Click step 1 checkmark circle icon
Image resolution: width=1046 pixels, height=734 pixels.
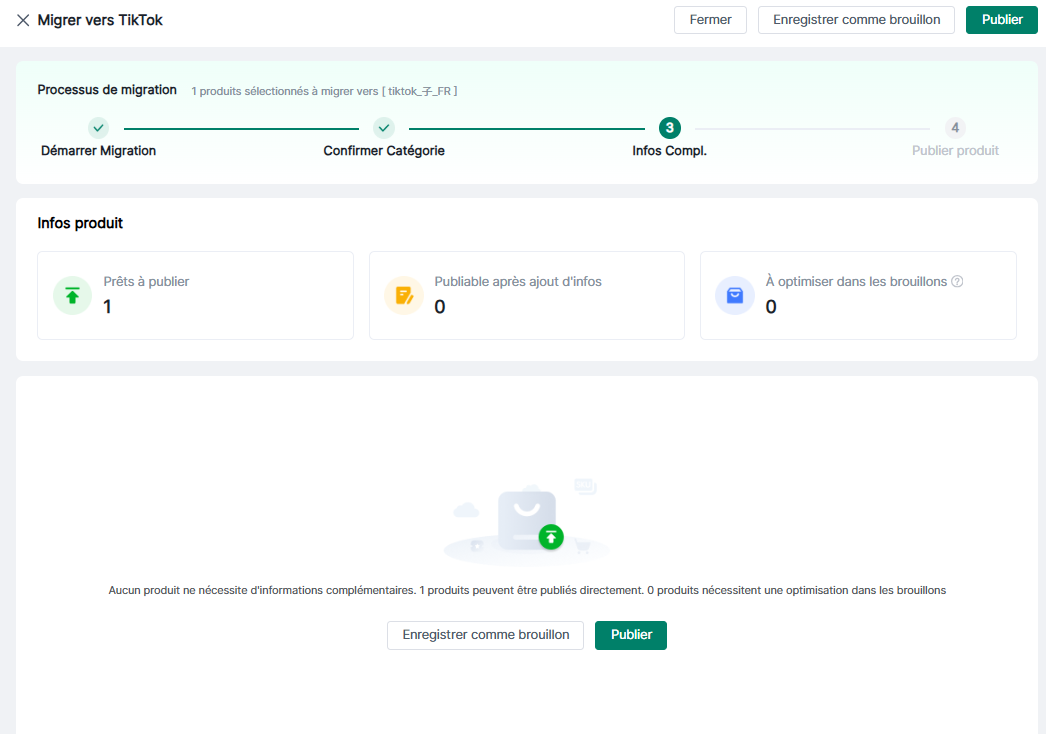(98, 128)
